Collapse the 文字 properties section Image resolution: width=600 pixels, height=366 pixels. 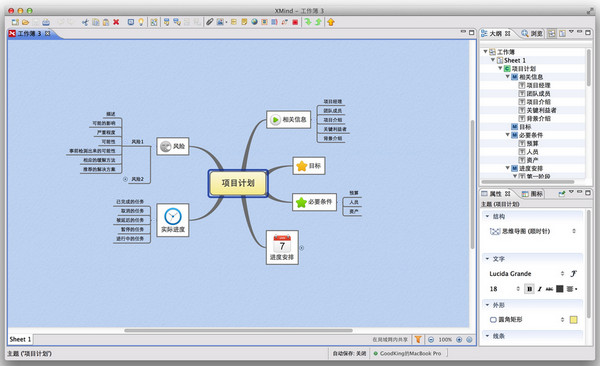tap(488, 259)
